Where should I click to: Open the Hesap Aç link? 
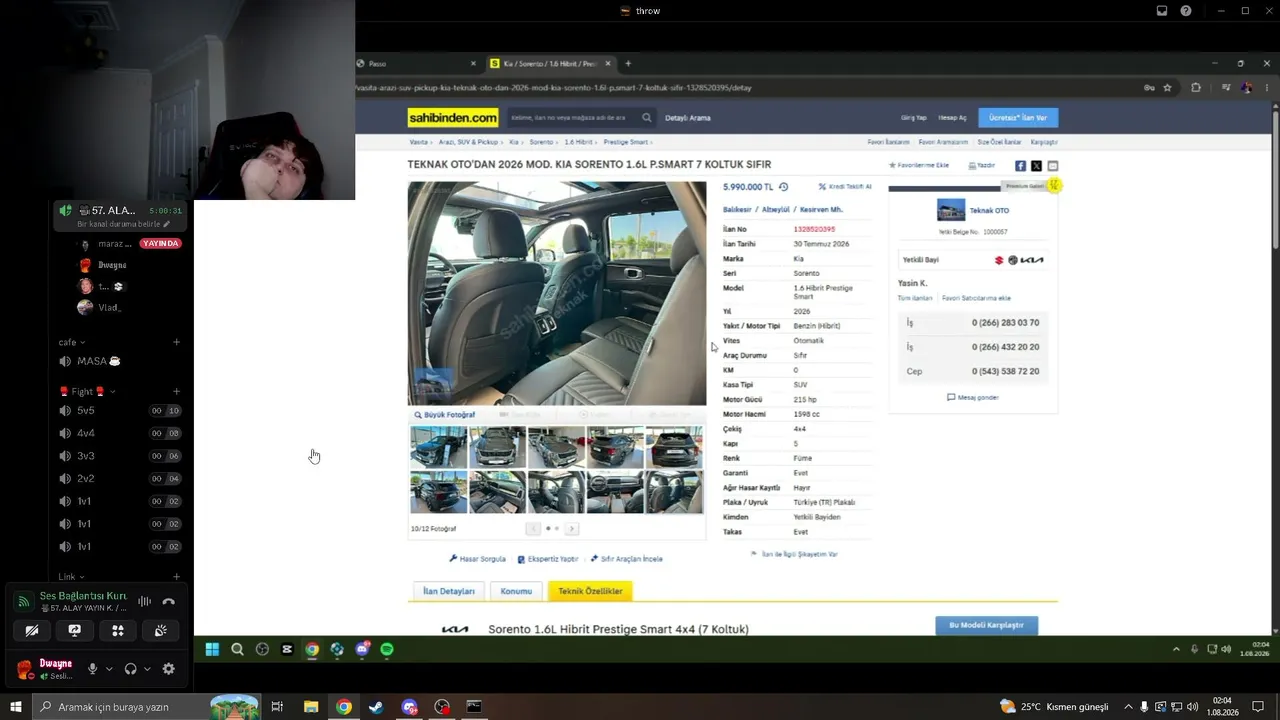952,118
